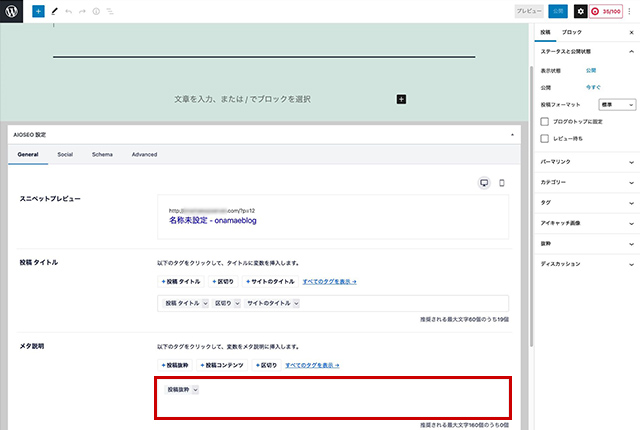Open the 投稿フォーマット dropdown

coord(617,105)
